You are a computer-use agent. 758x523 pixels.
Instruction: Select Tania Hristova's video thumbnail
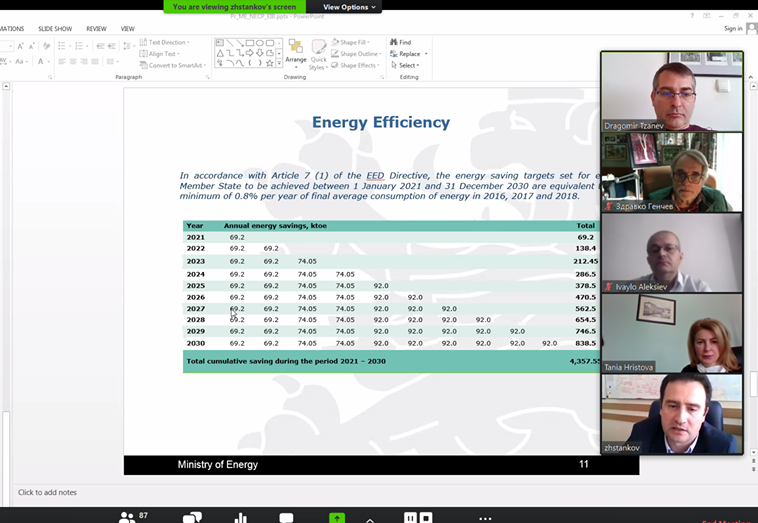(x=672, y=333)
